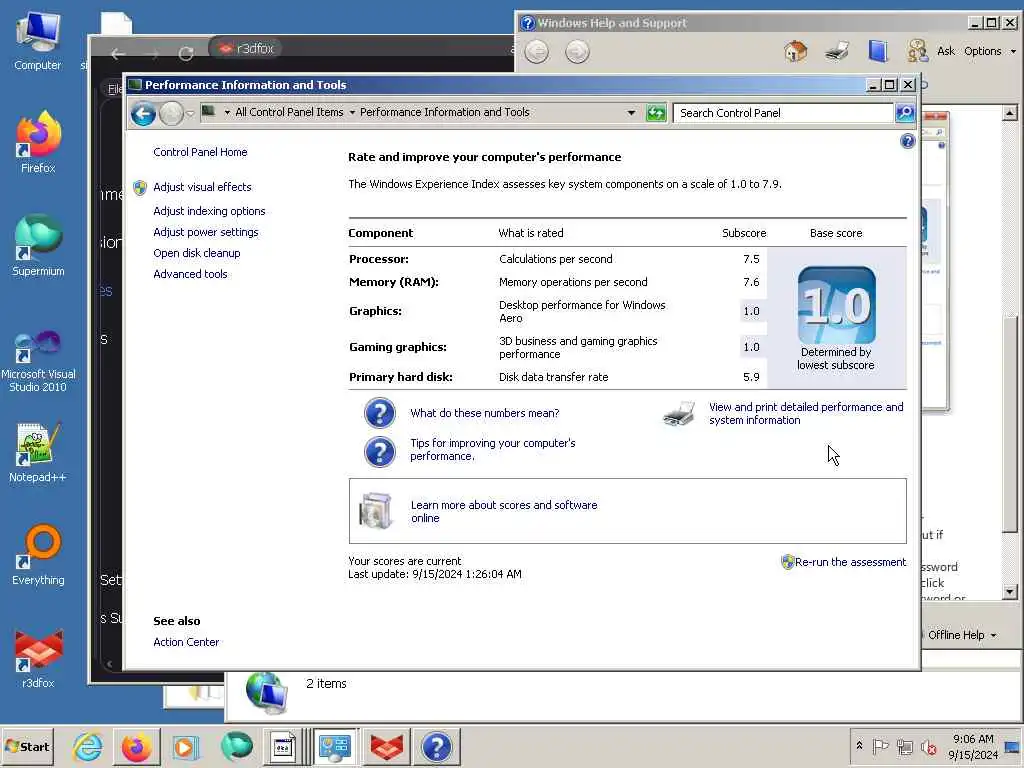Click the Help window scrollbar up arrow
Image resolution: width=1024 pixels, height=768 pixels.
point(1010,113)
